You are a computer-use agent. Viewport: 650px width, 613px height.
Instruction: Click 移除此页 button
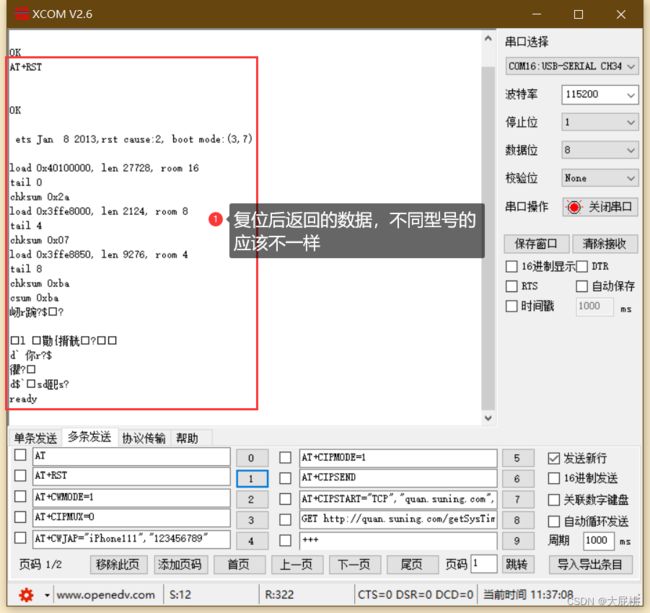point(119,565)
